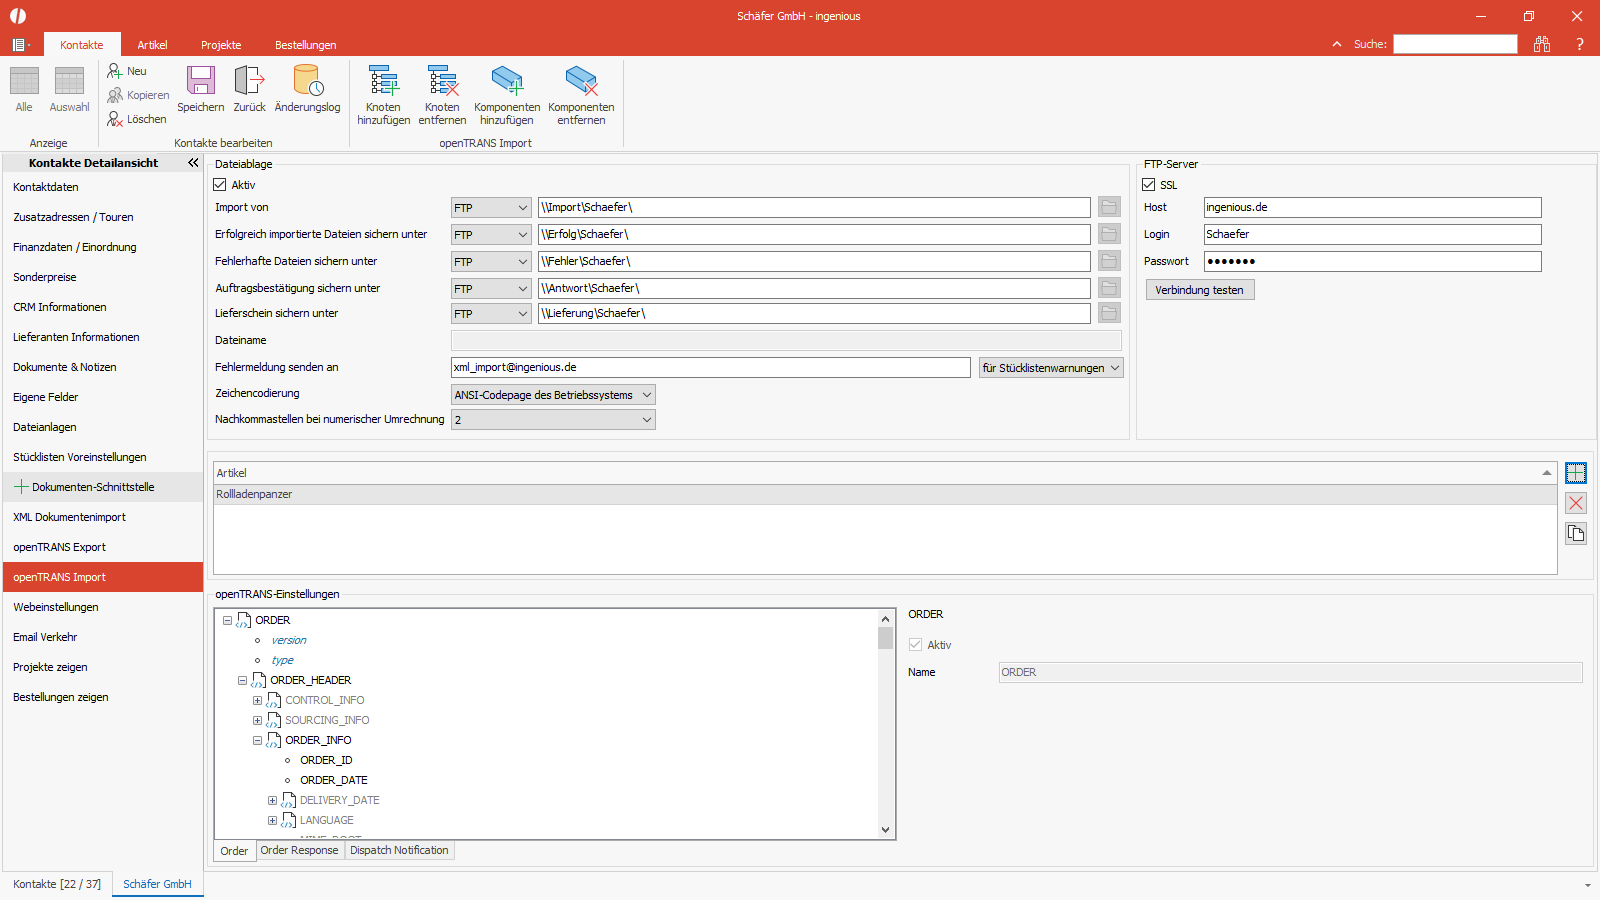Click the Verbindung testen button
Viewport: 1600px width, 900px height.
point(1200,290)
